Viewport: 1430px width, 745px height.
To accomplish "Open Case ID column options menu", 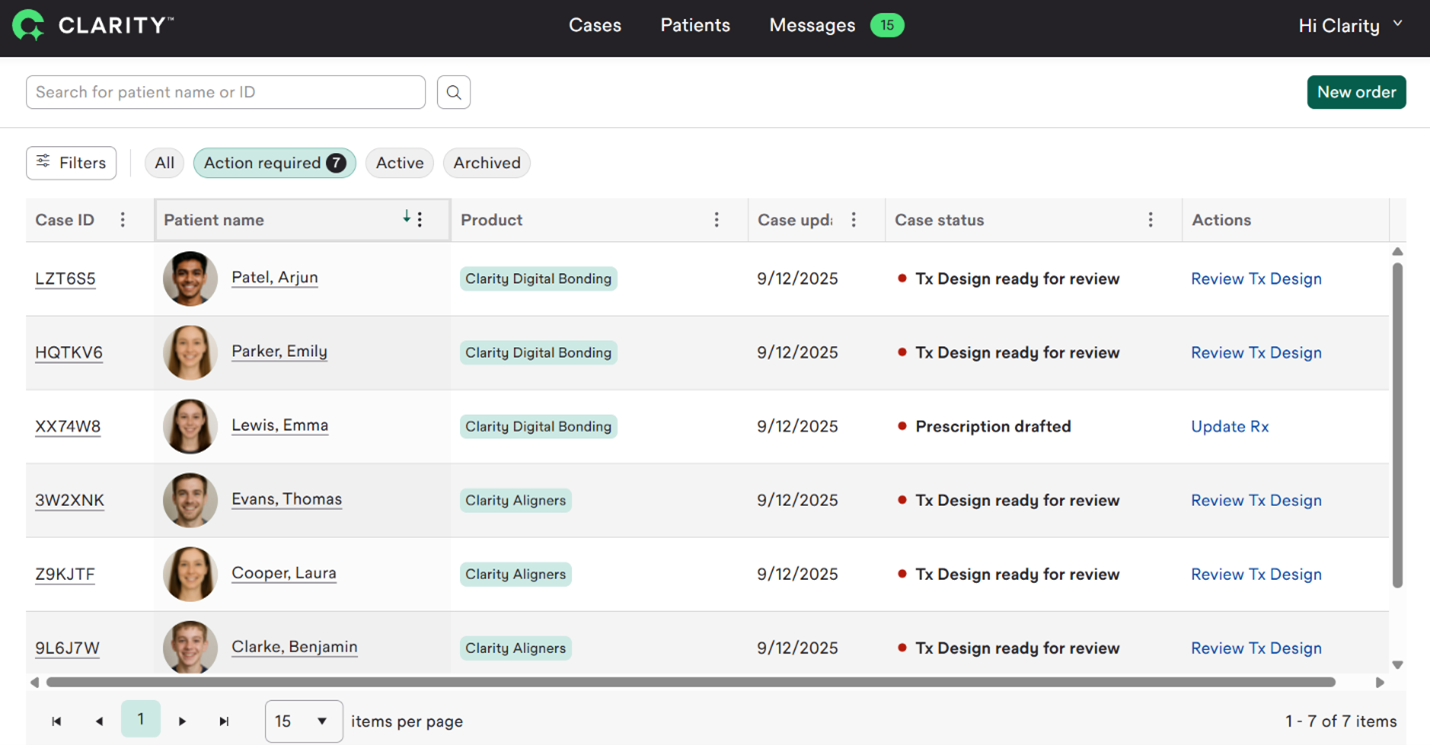I will point(123,220).
